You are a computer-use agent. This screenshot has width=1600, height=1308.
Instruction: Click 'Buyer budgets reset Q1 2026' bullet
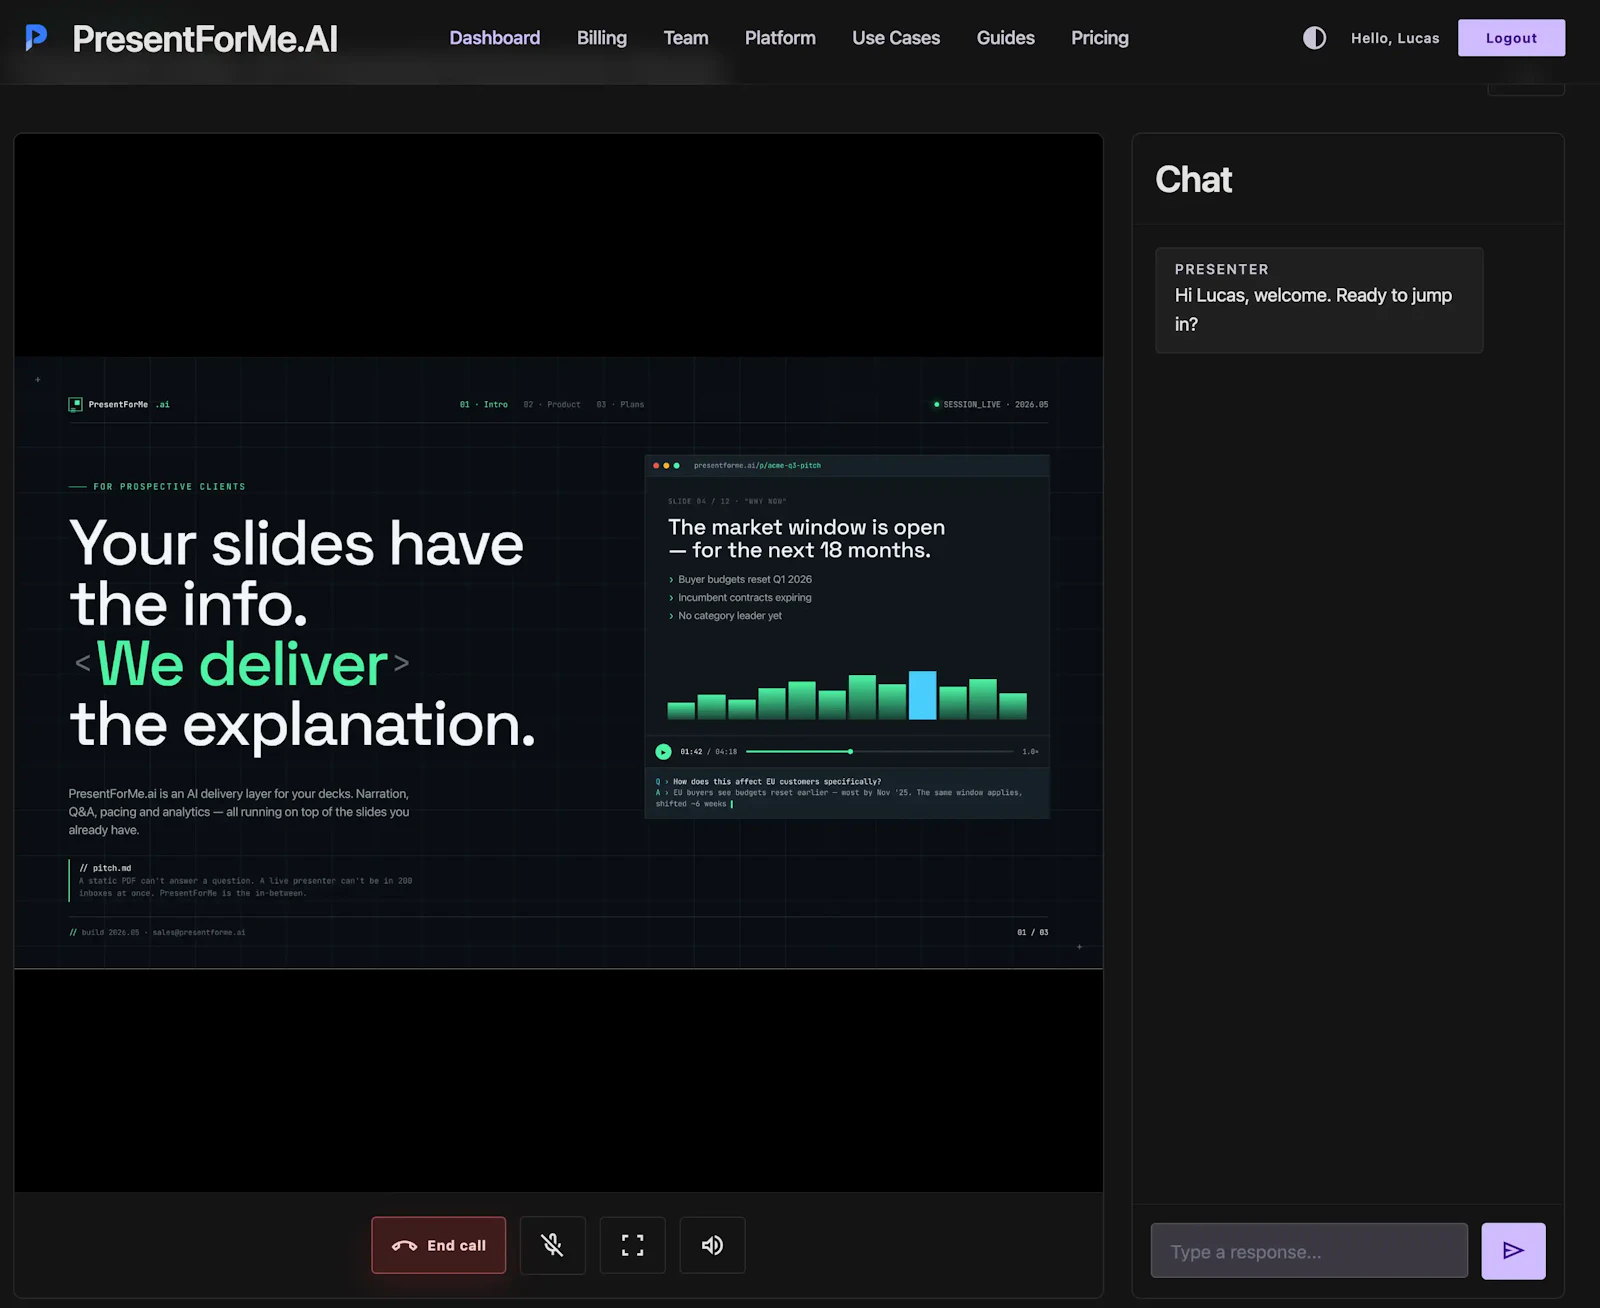[x=744, y=579]
